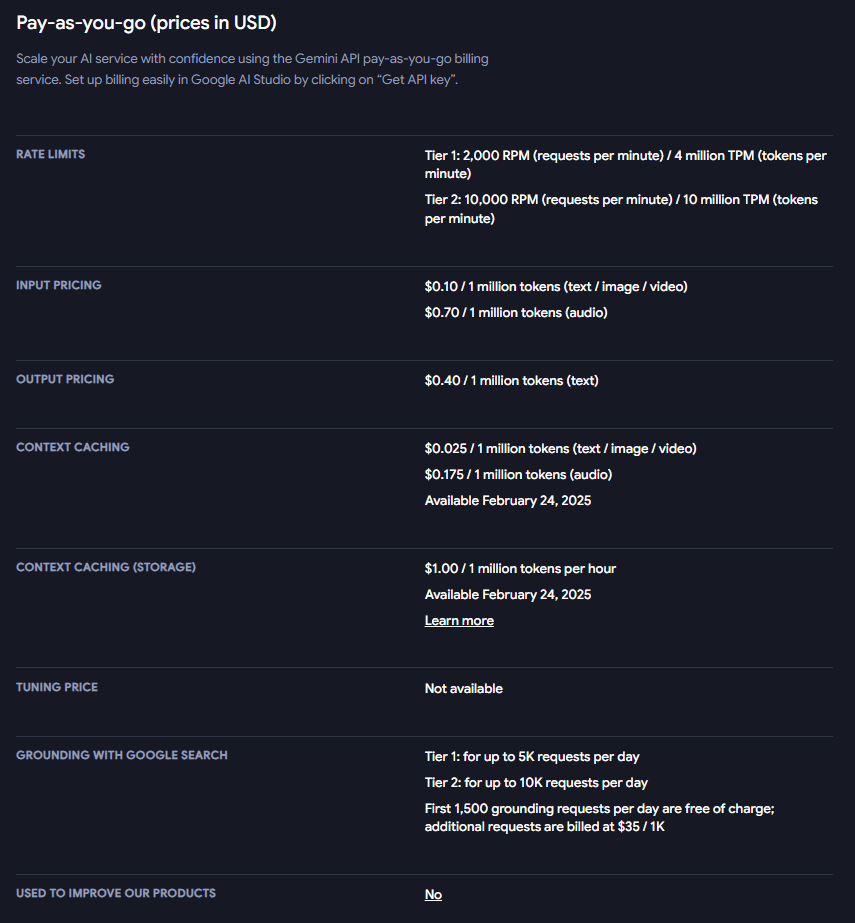
Task: Click the $0.40 output price text
Action: tap(512, 380)
